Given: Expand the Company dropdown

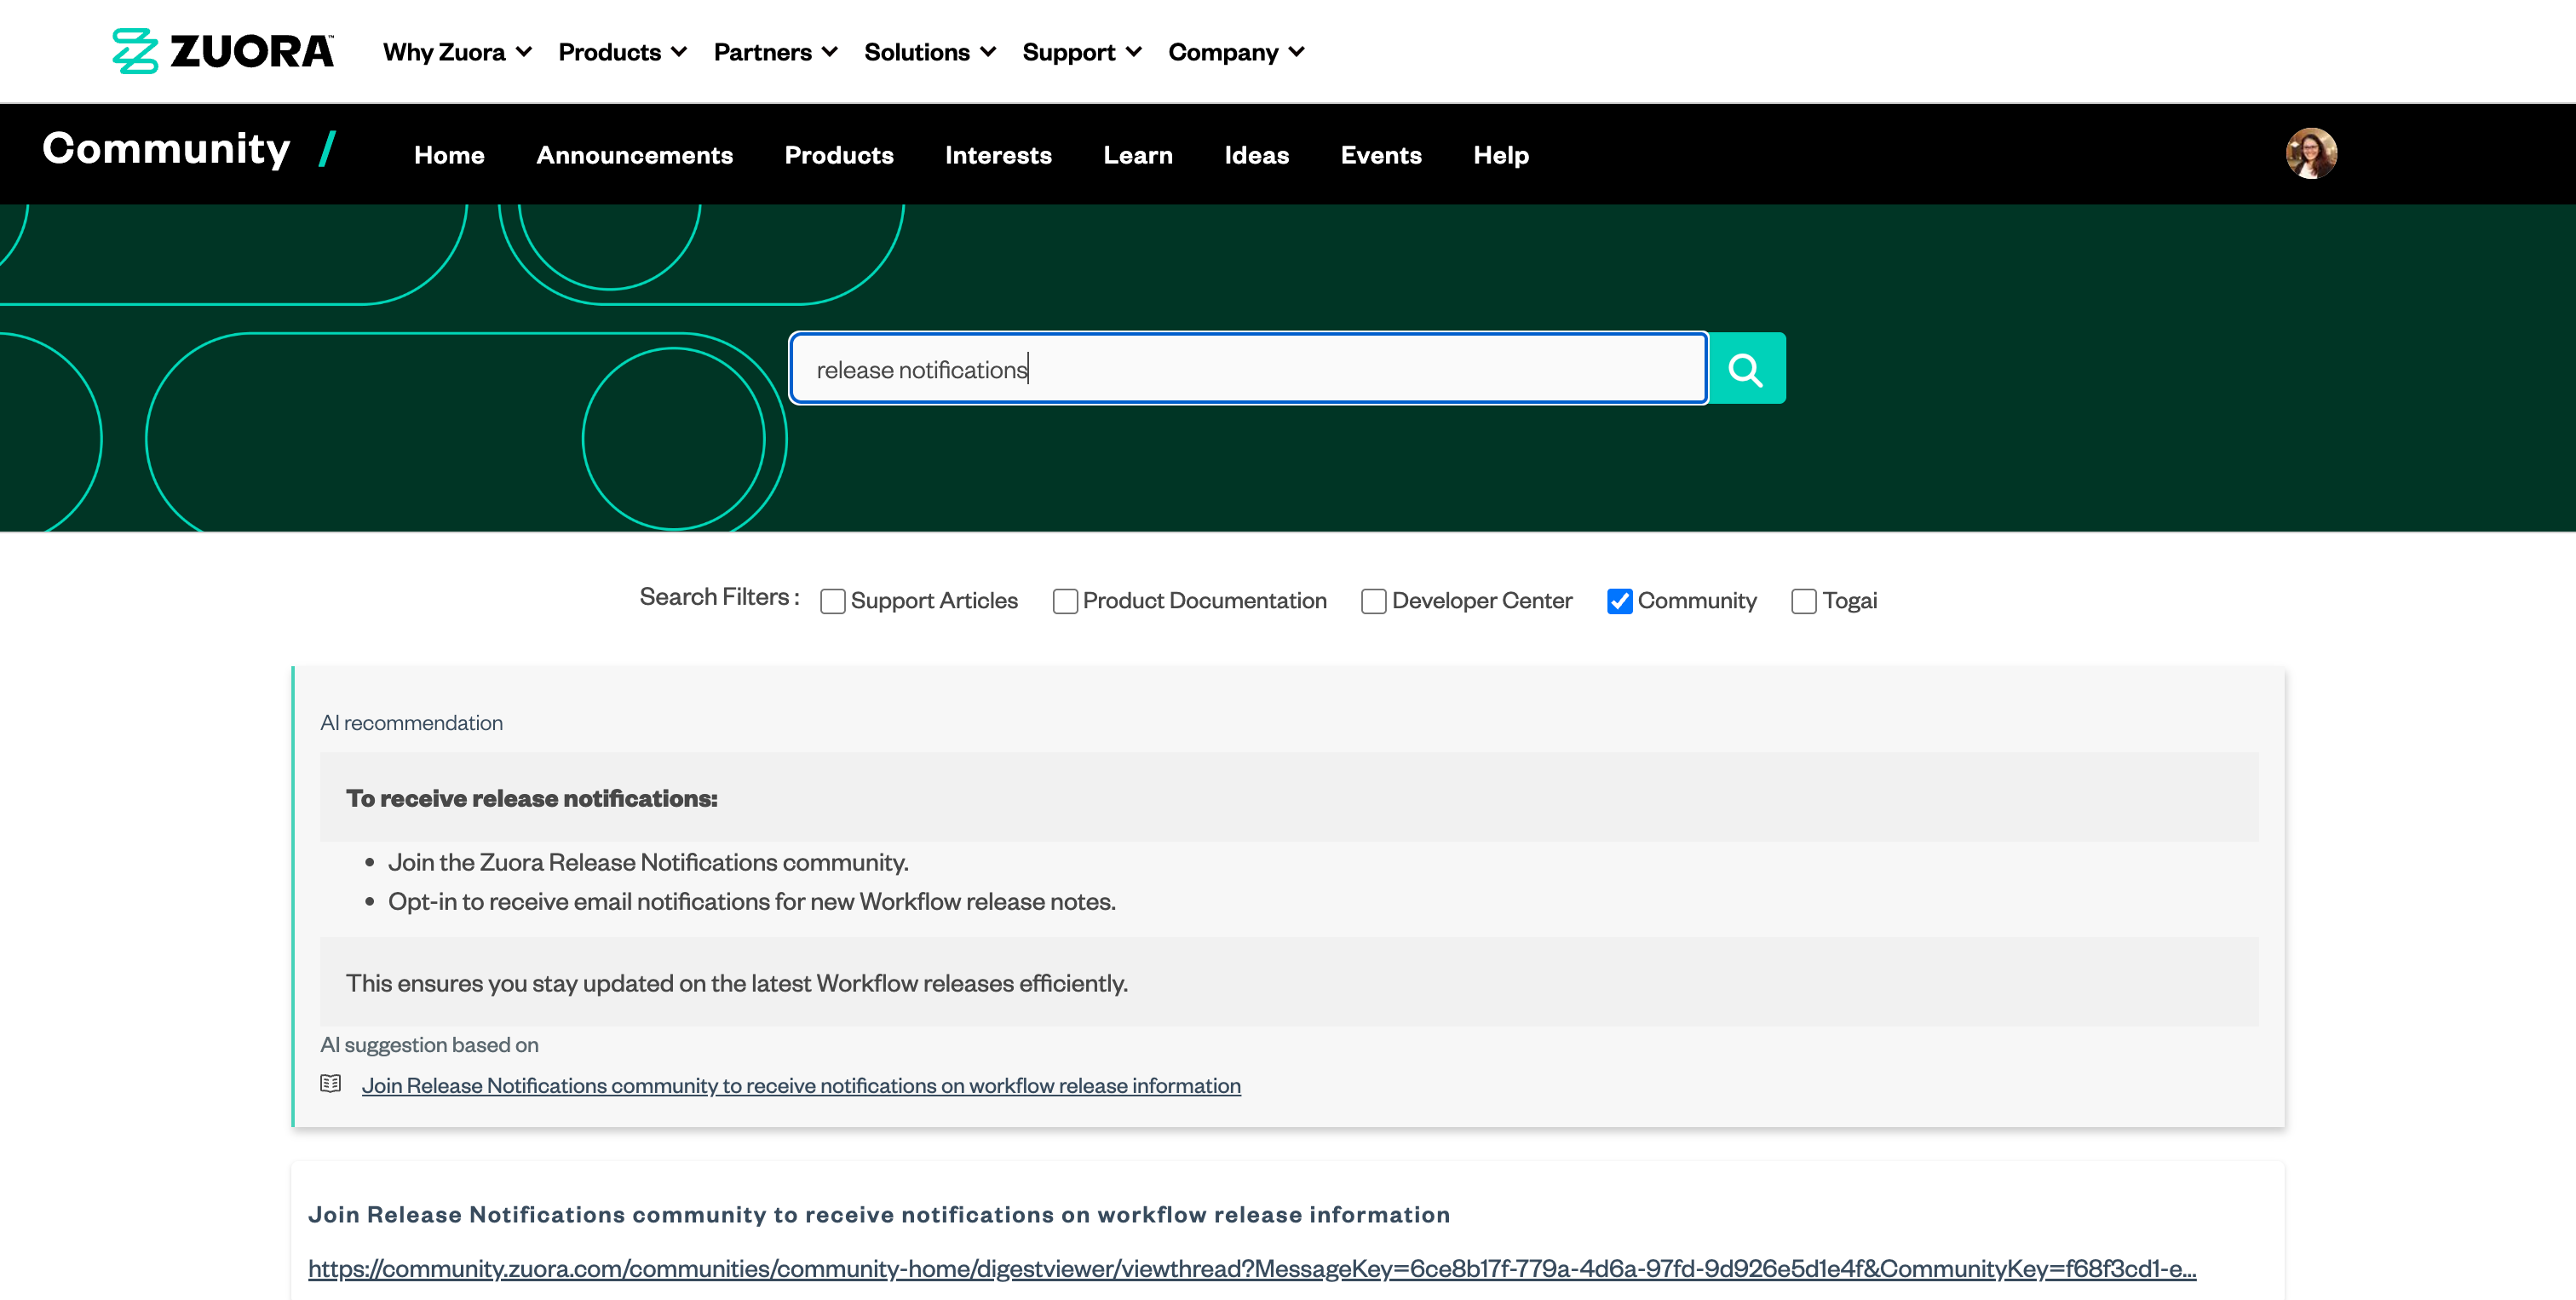Looking at the screenshot, I should [x=1236, y=52].
